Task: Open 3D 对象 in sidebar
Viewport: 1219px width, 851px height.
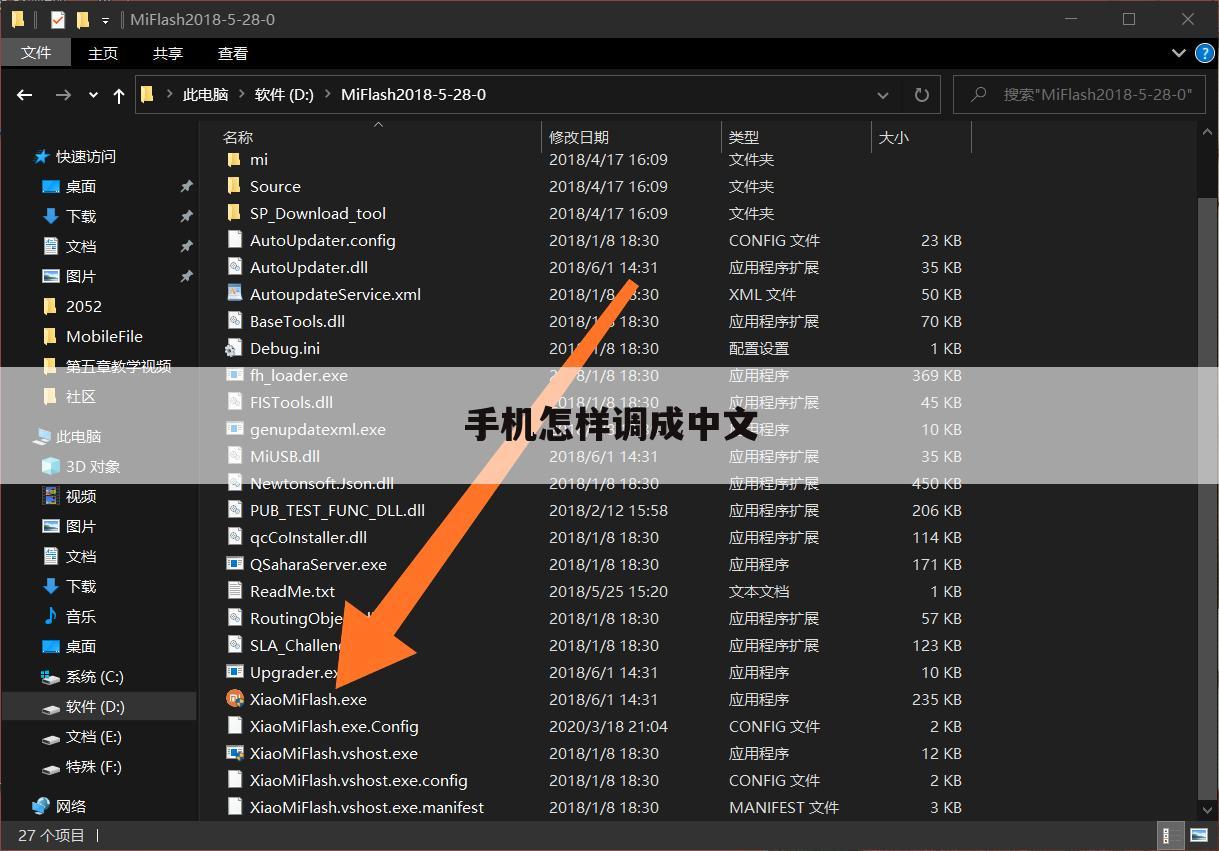Action: coord(93,466)
